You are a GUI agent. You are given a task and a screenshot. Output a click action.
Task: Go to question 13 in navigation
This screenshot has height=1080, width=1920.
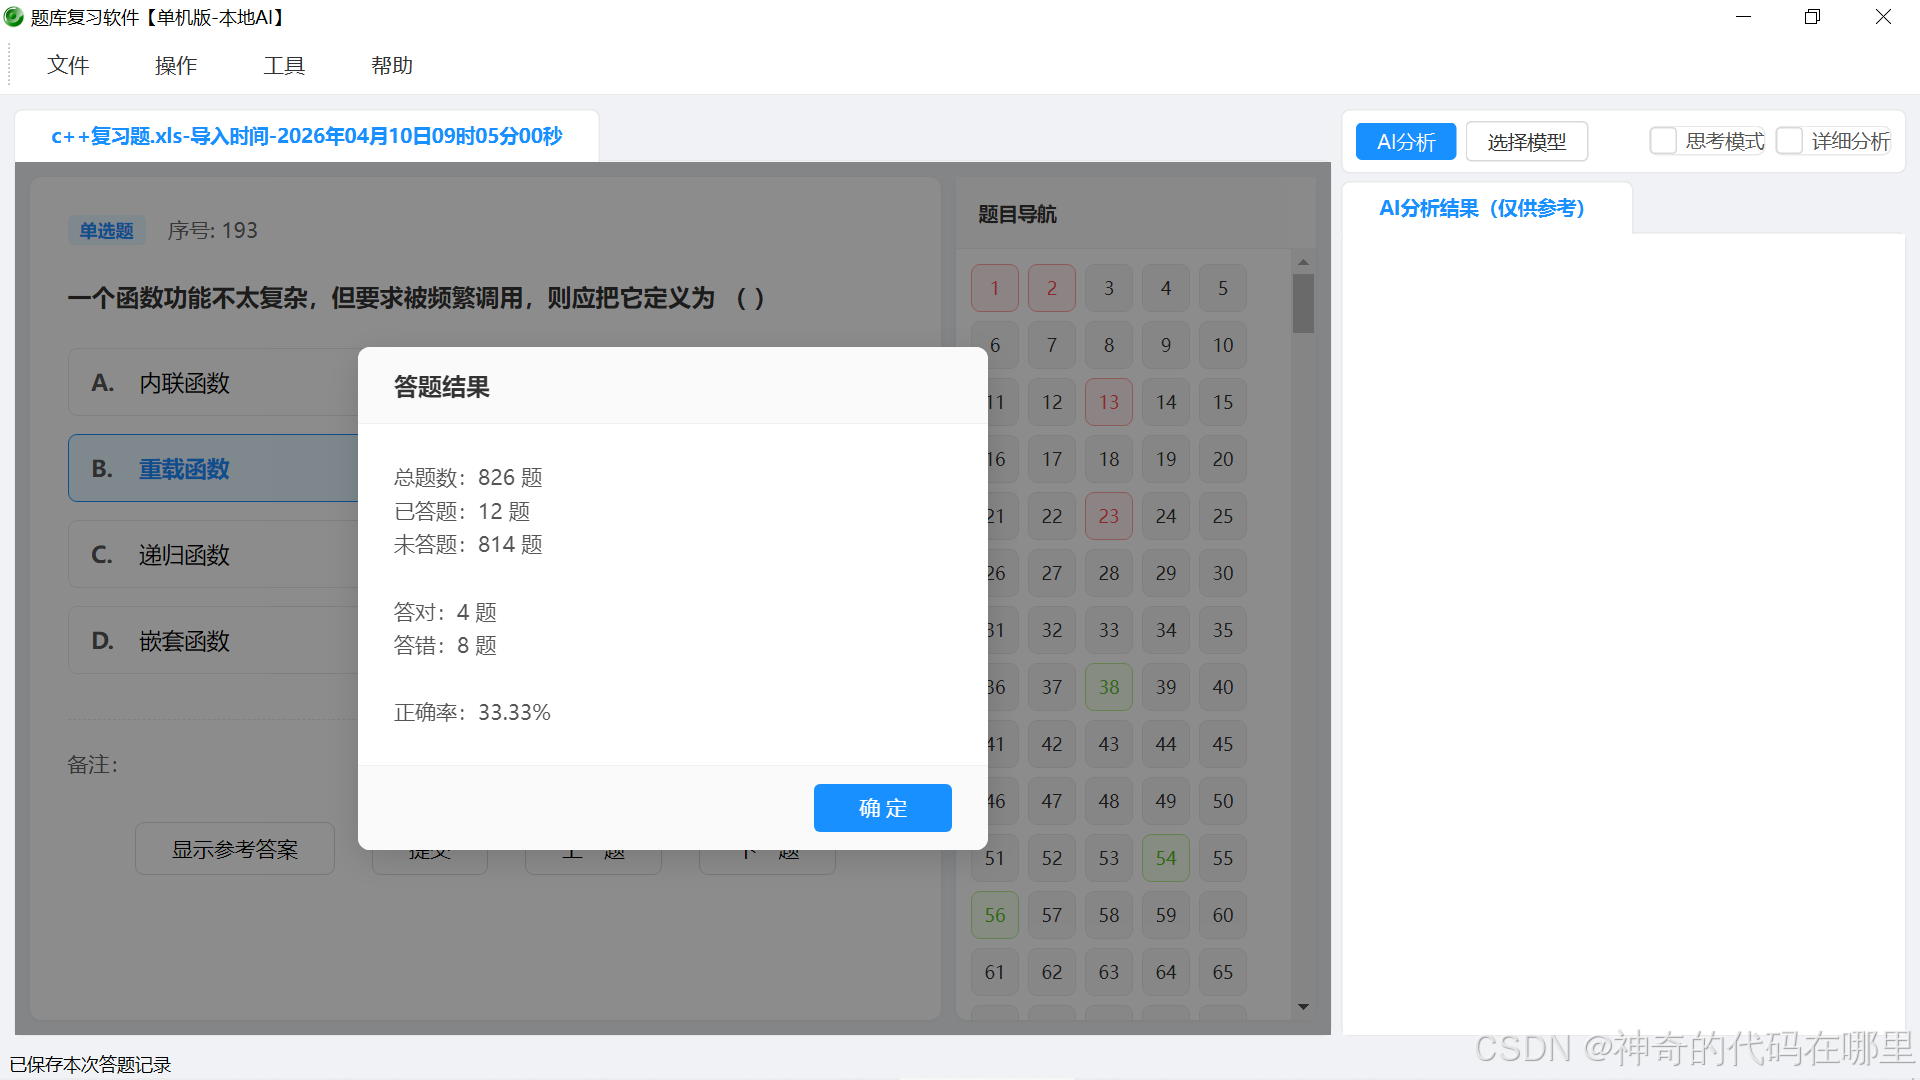coord(1109,402)
